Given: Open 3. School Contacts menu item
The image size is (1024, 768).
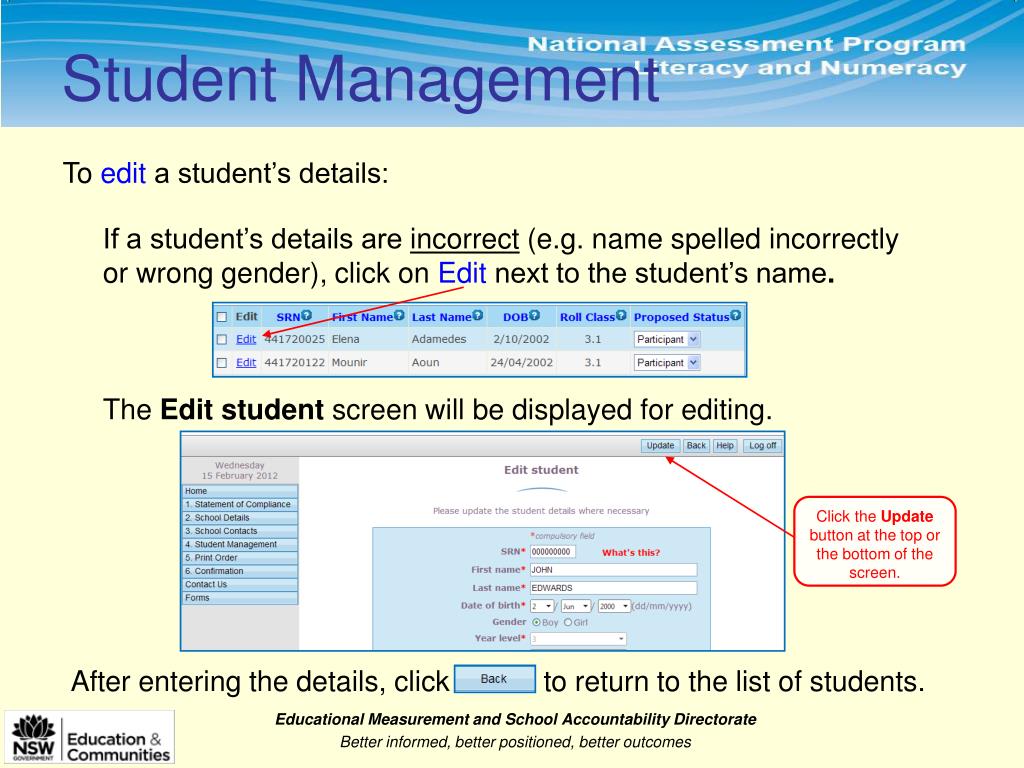Looking at the screenshot, I should pos(240,531).
